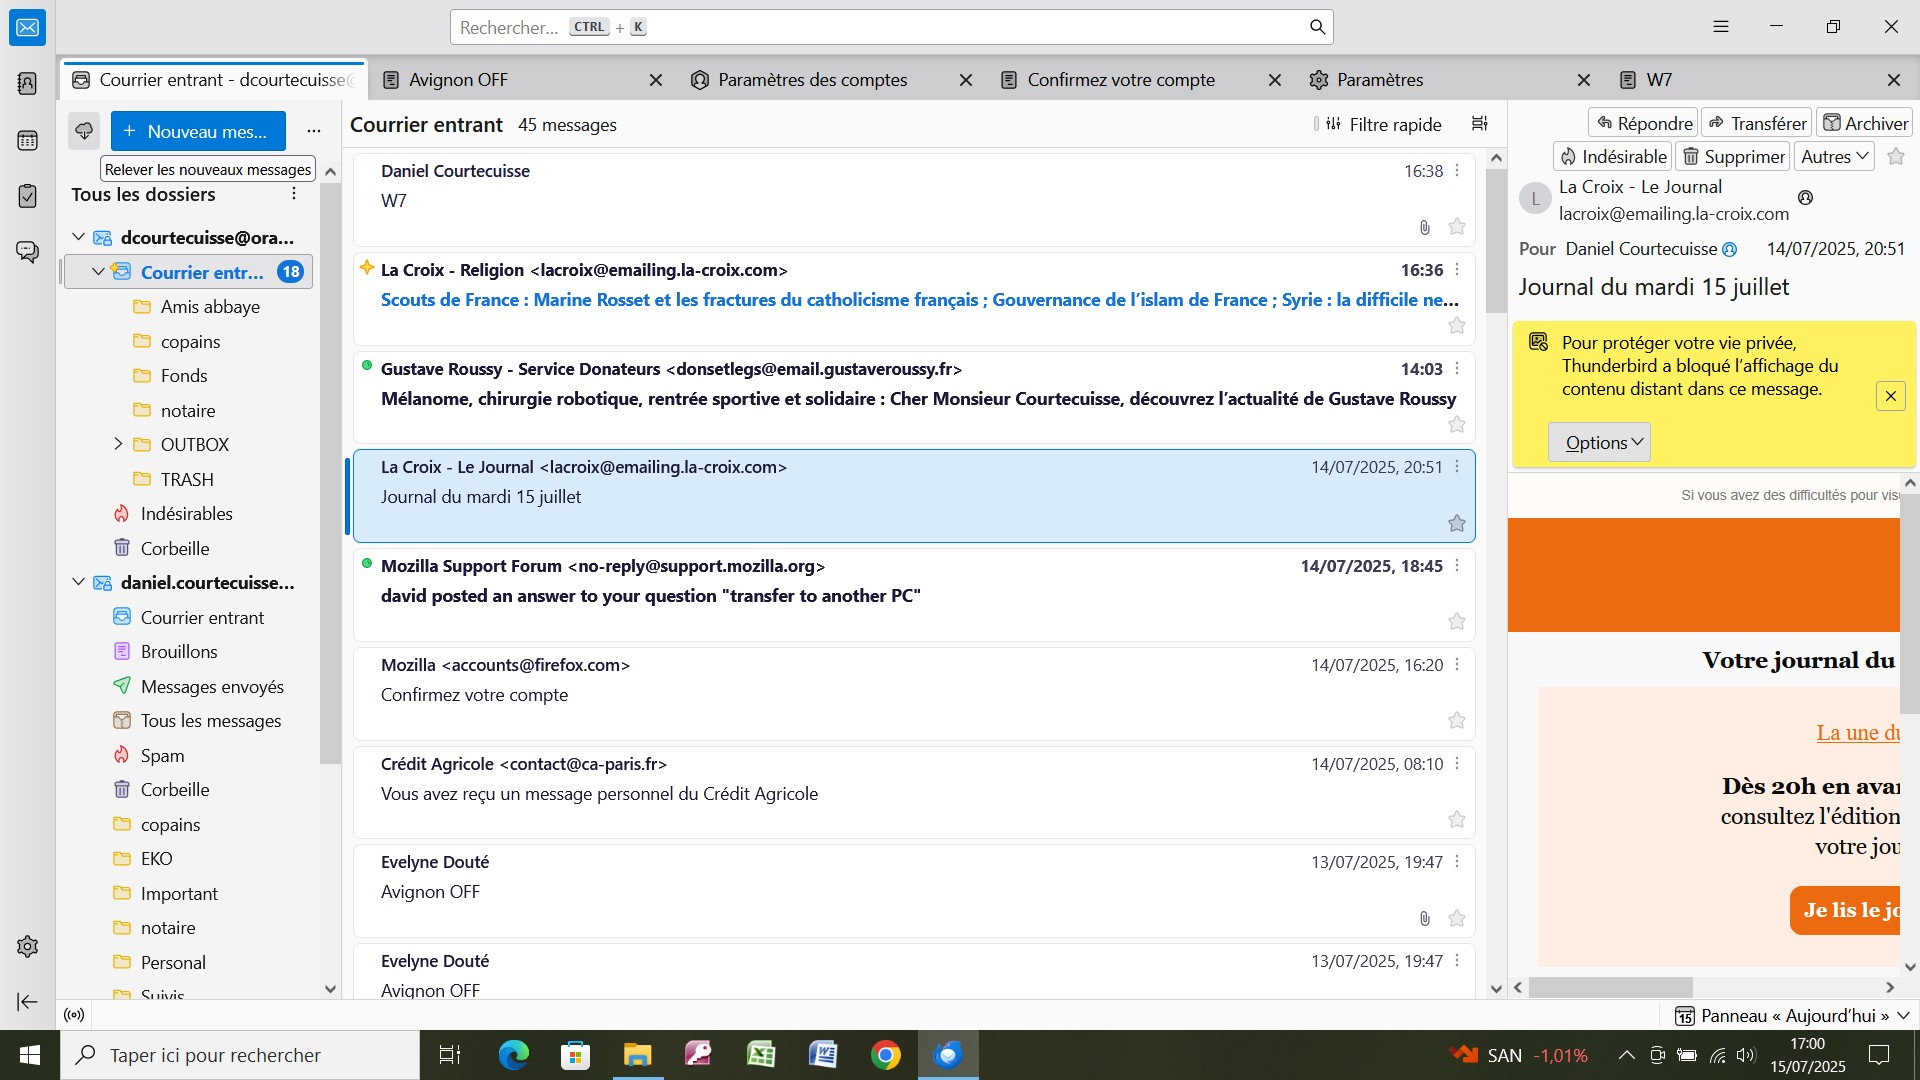Open the online status indicator in status bar

click(74, 1015)
